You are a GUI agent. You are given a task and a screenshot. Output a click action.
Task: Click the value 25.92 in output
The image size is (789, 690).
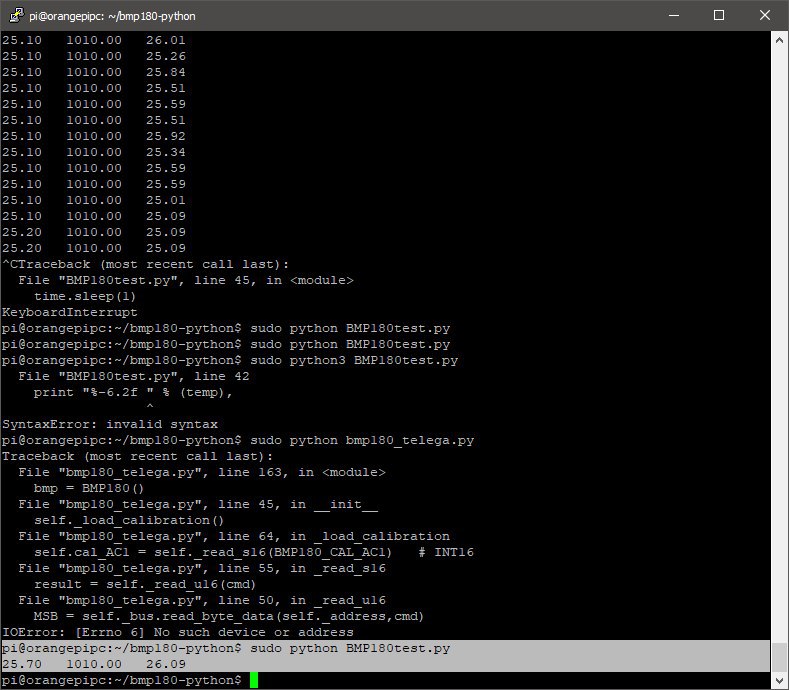[166, 136]
